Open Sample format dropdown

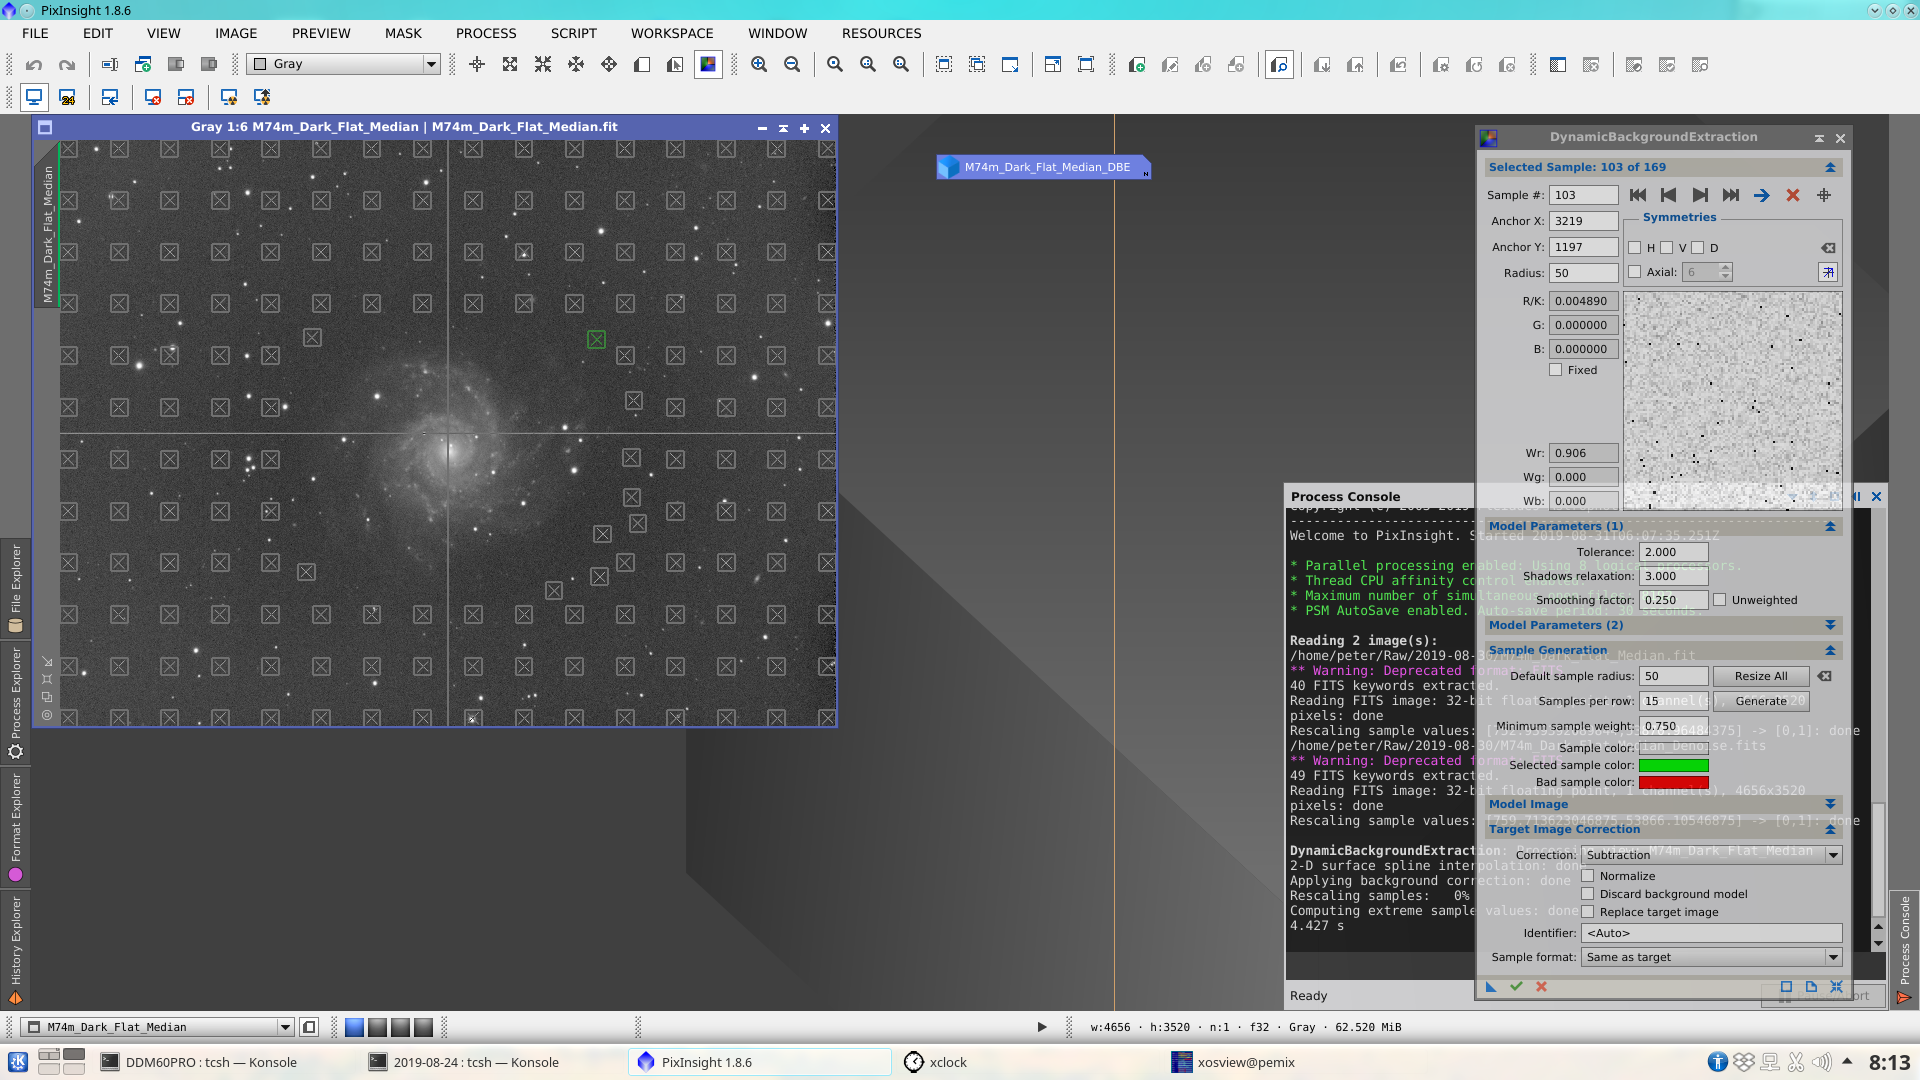pos(1711,957)
